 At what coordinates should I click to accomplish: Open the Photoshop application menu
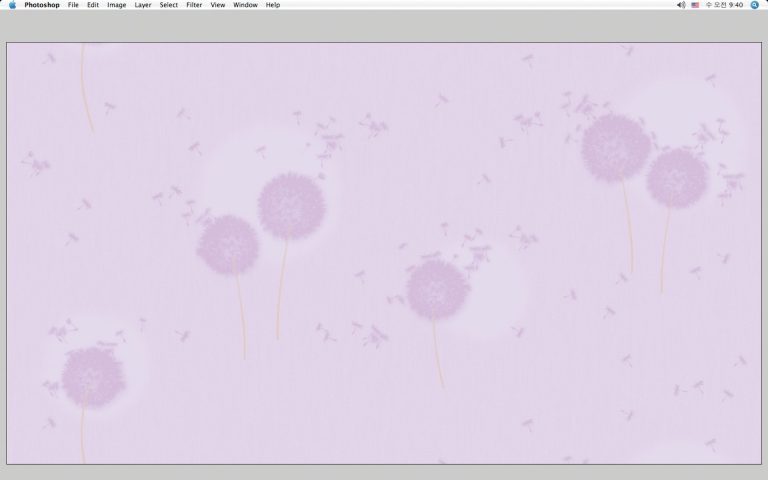coord(42,5)
